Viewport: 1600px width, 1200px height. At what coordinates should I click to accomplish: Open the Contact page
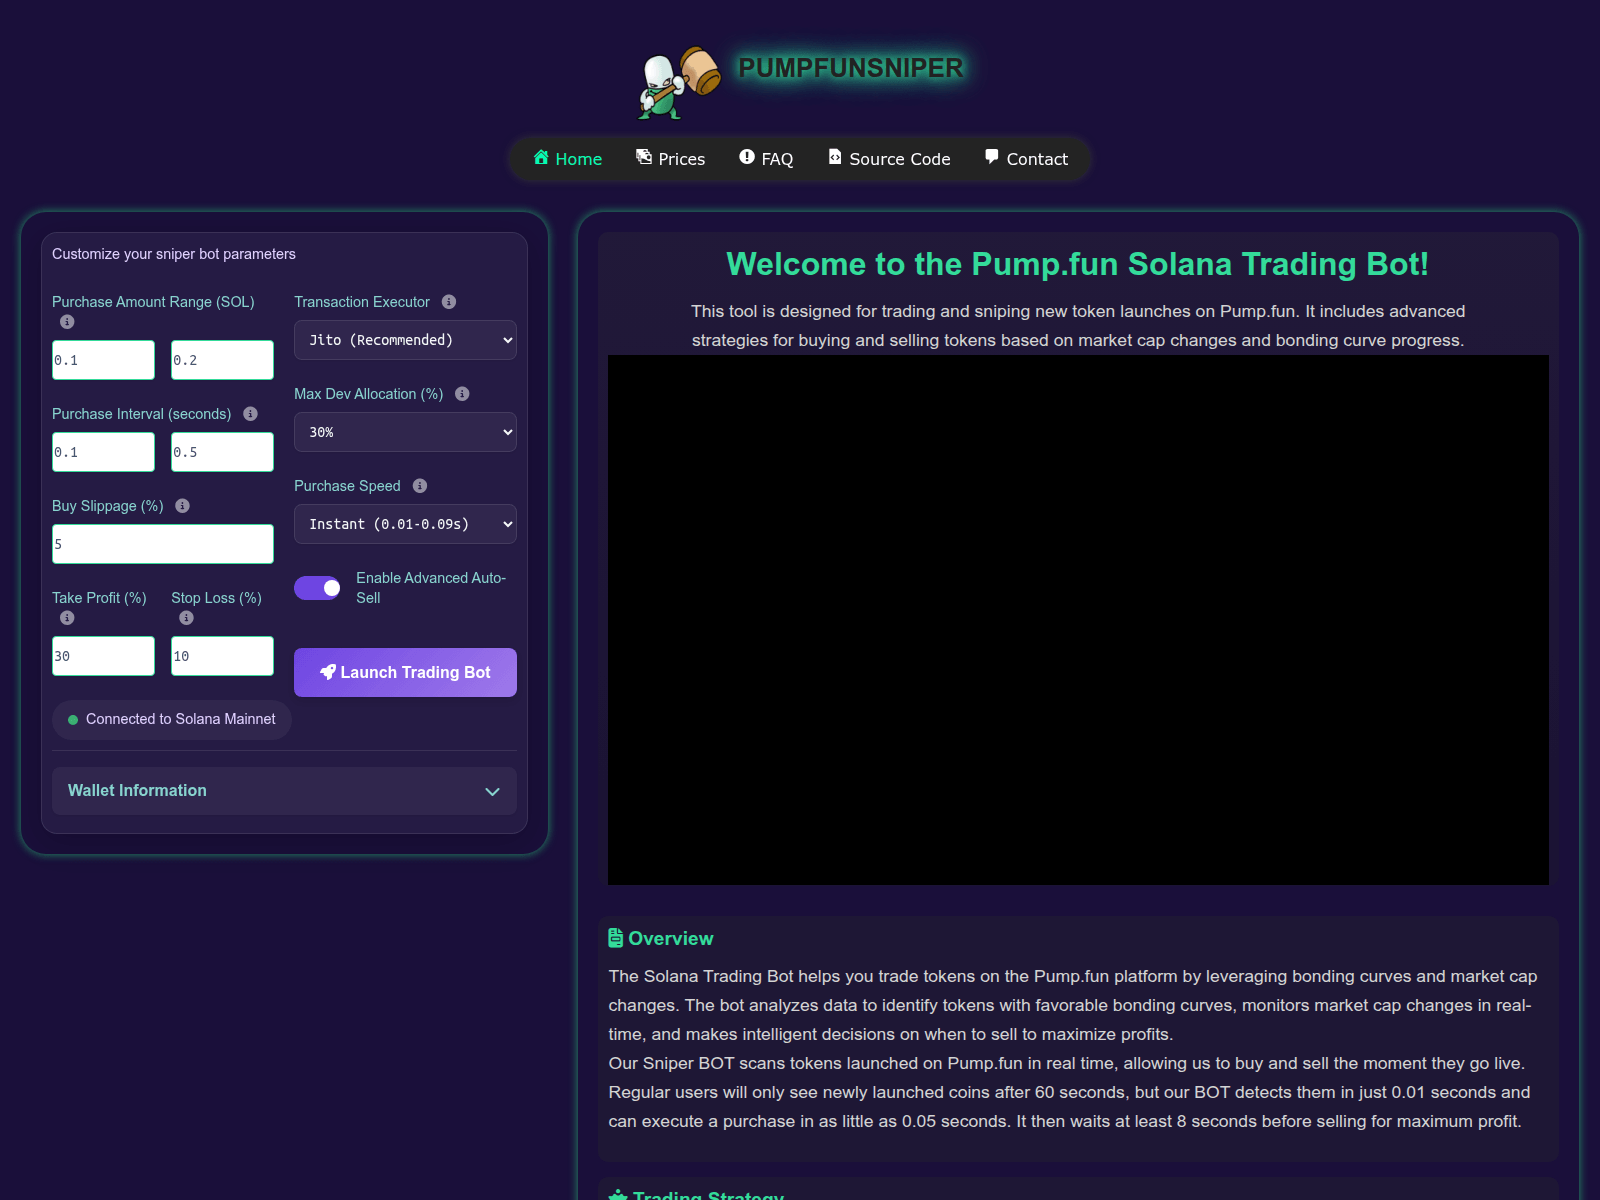click(1026, 159)
